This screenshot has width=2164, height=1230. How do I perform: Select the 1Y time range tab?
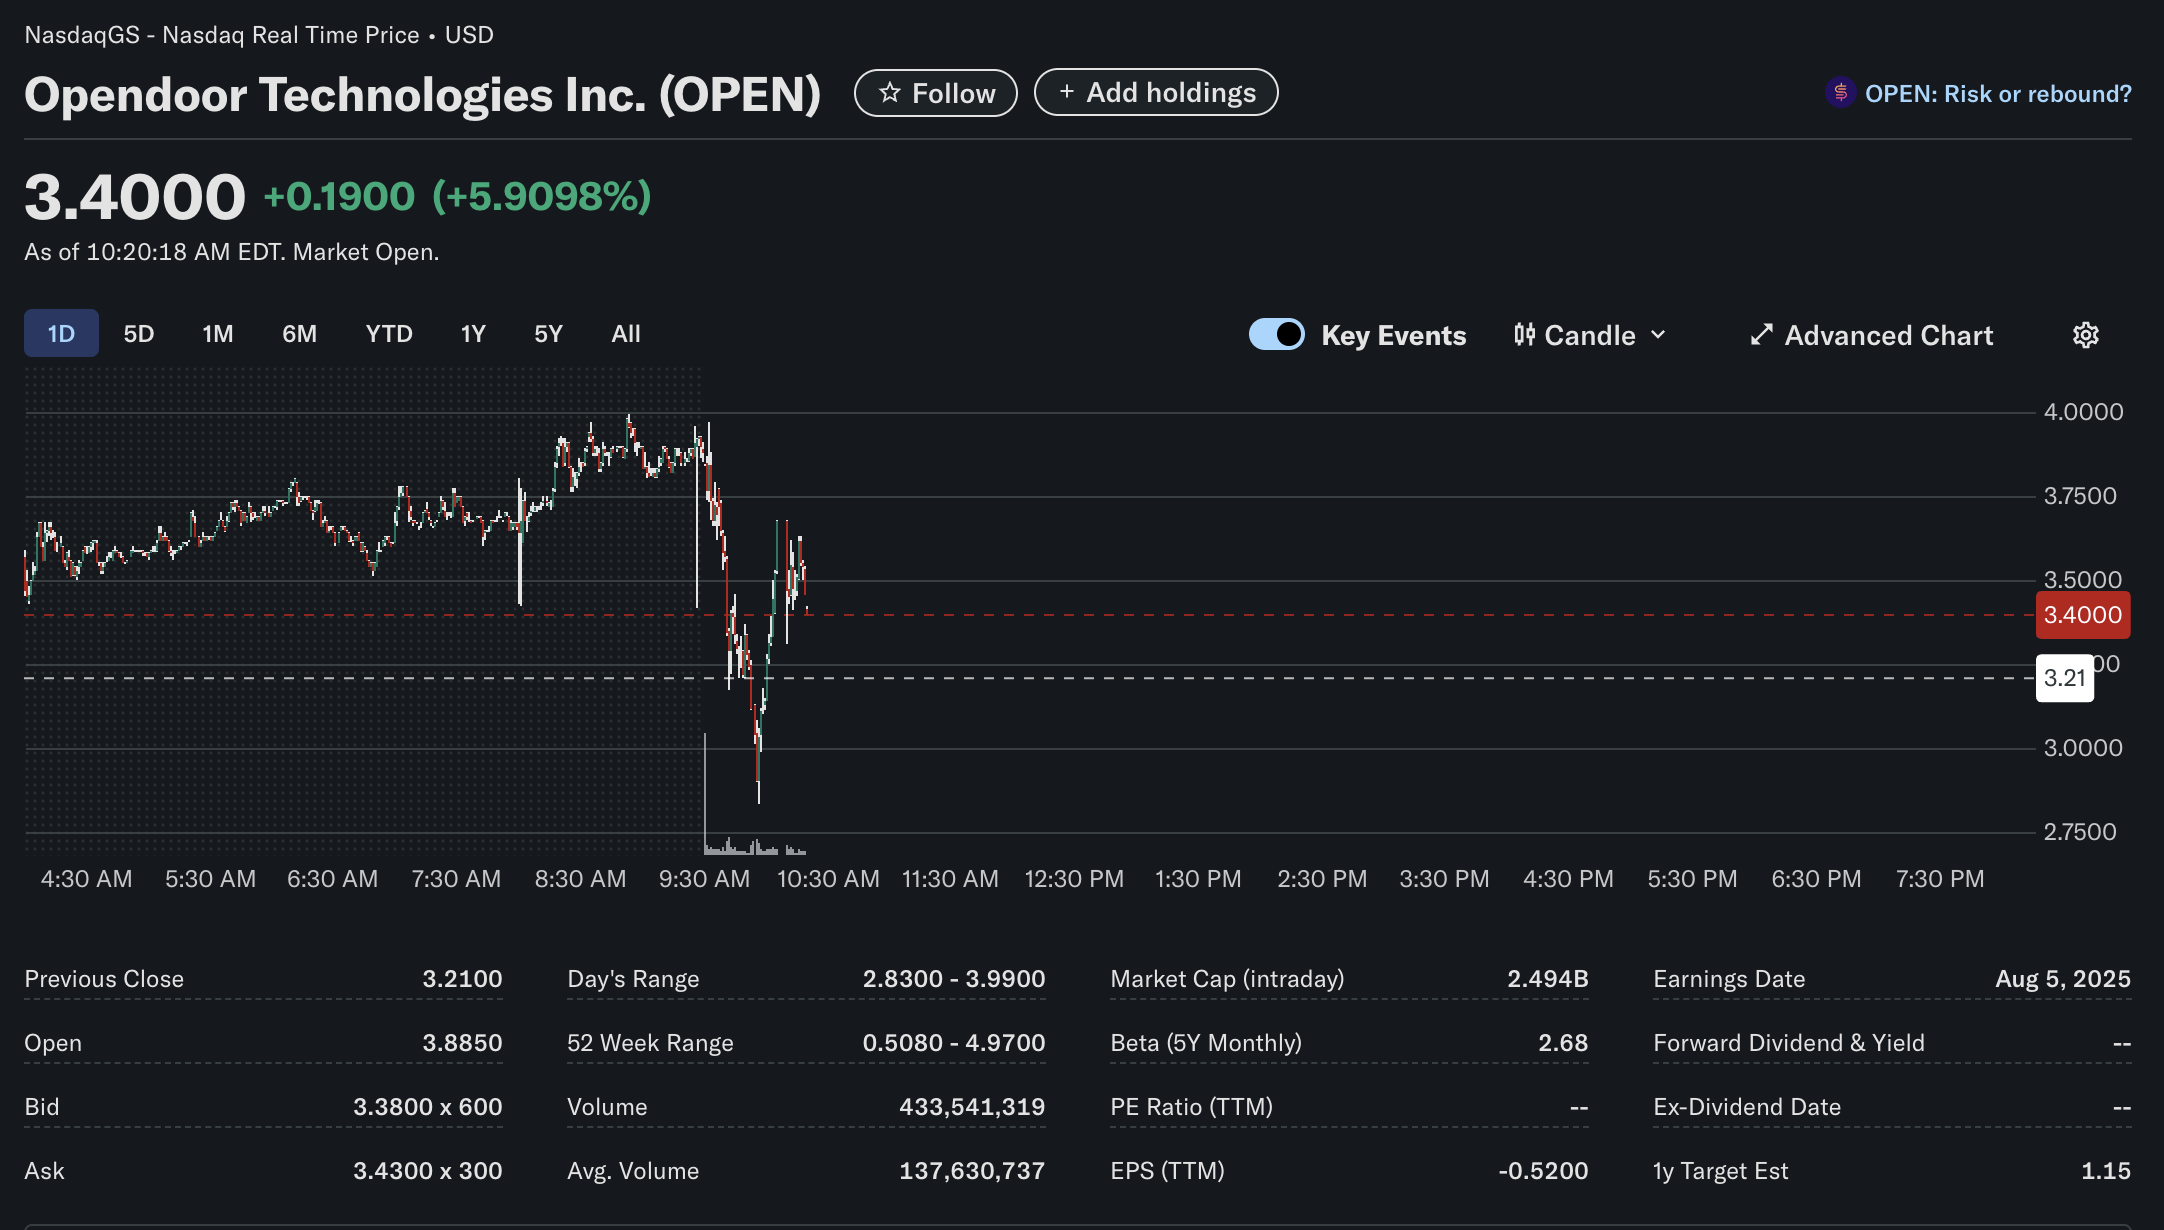[473, 333]
